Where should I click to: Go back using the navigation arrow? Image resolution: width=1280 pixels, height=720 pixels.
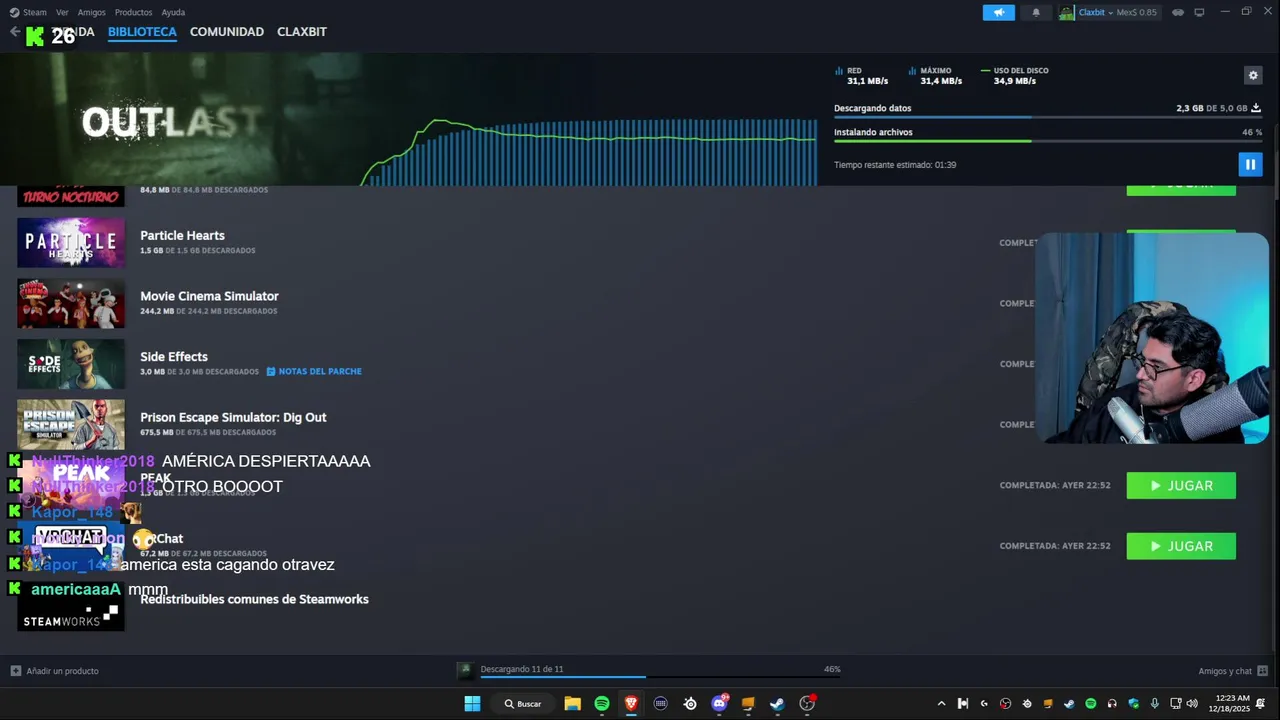click(x=14, y=32)
